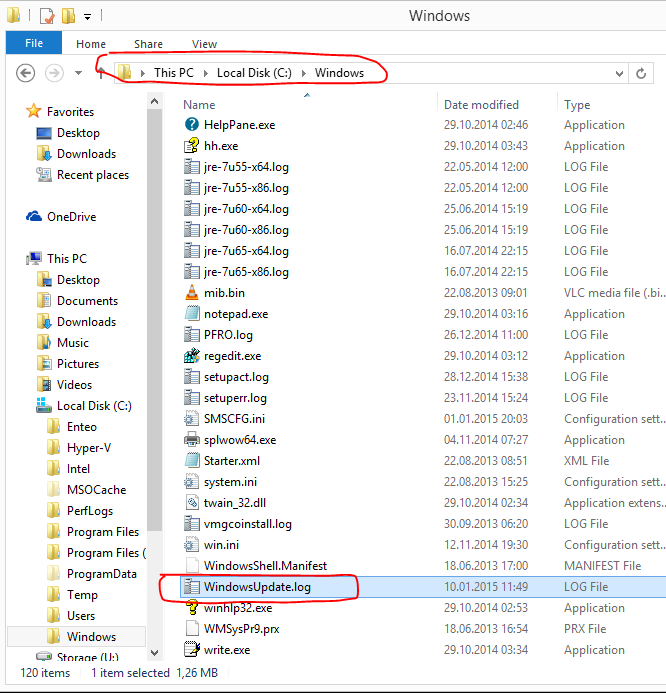Sort by the Date modified column header

pyautogui.click(x=481, y=105)
